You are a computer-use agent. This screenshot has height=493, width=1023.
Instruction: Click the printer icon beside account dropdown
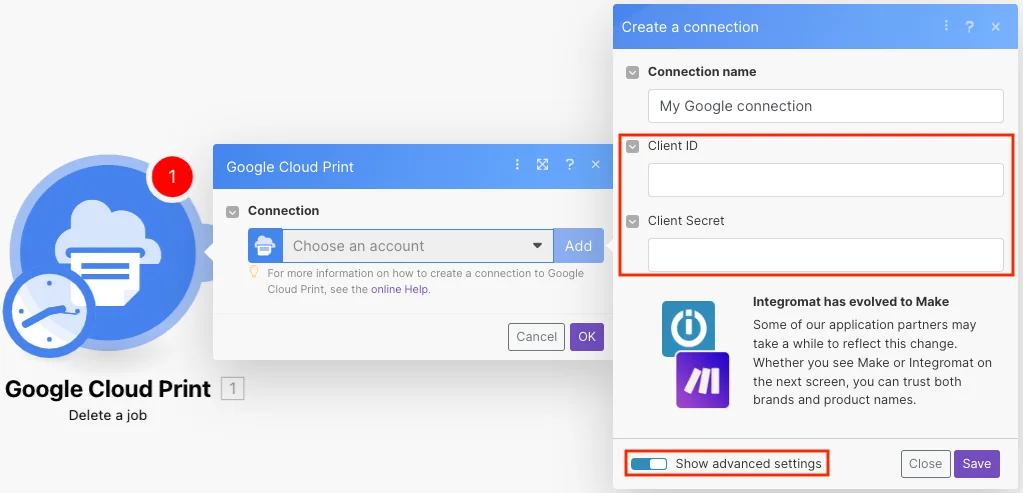pyautogui.click(x=265, y=246)
